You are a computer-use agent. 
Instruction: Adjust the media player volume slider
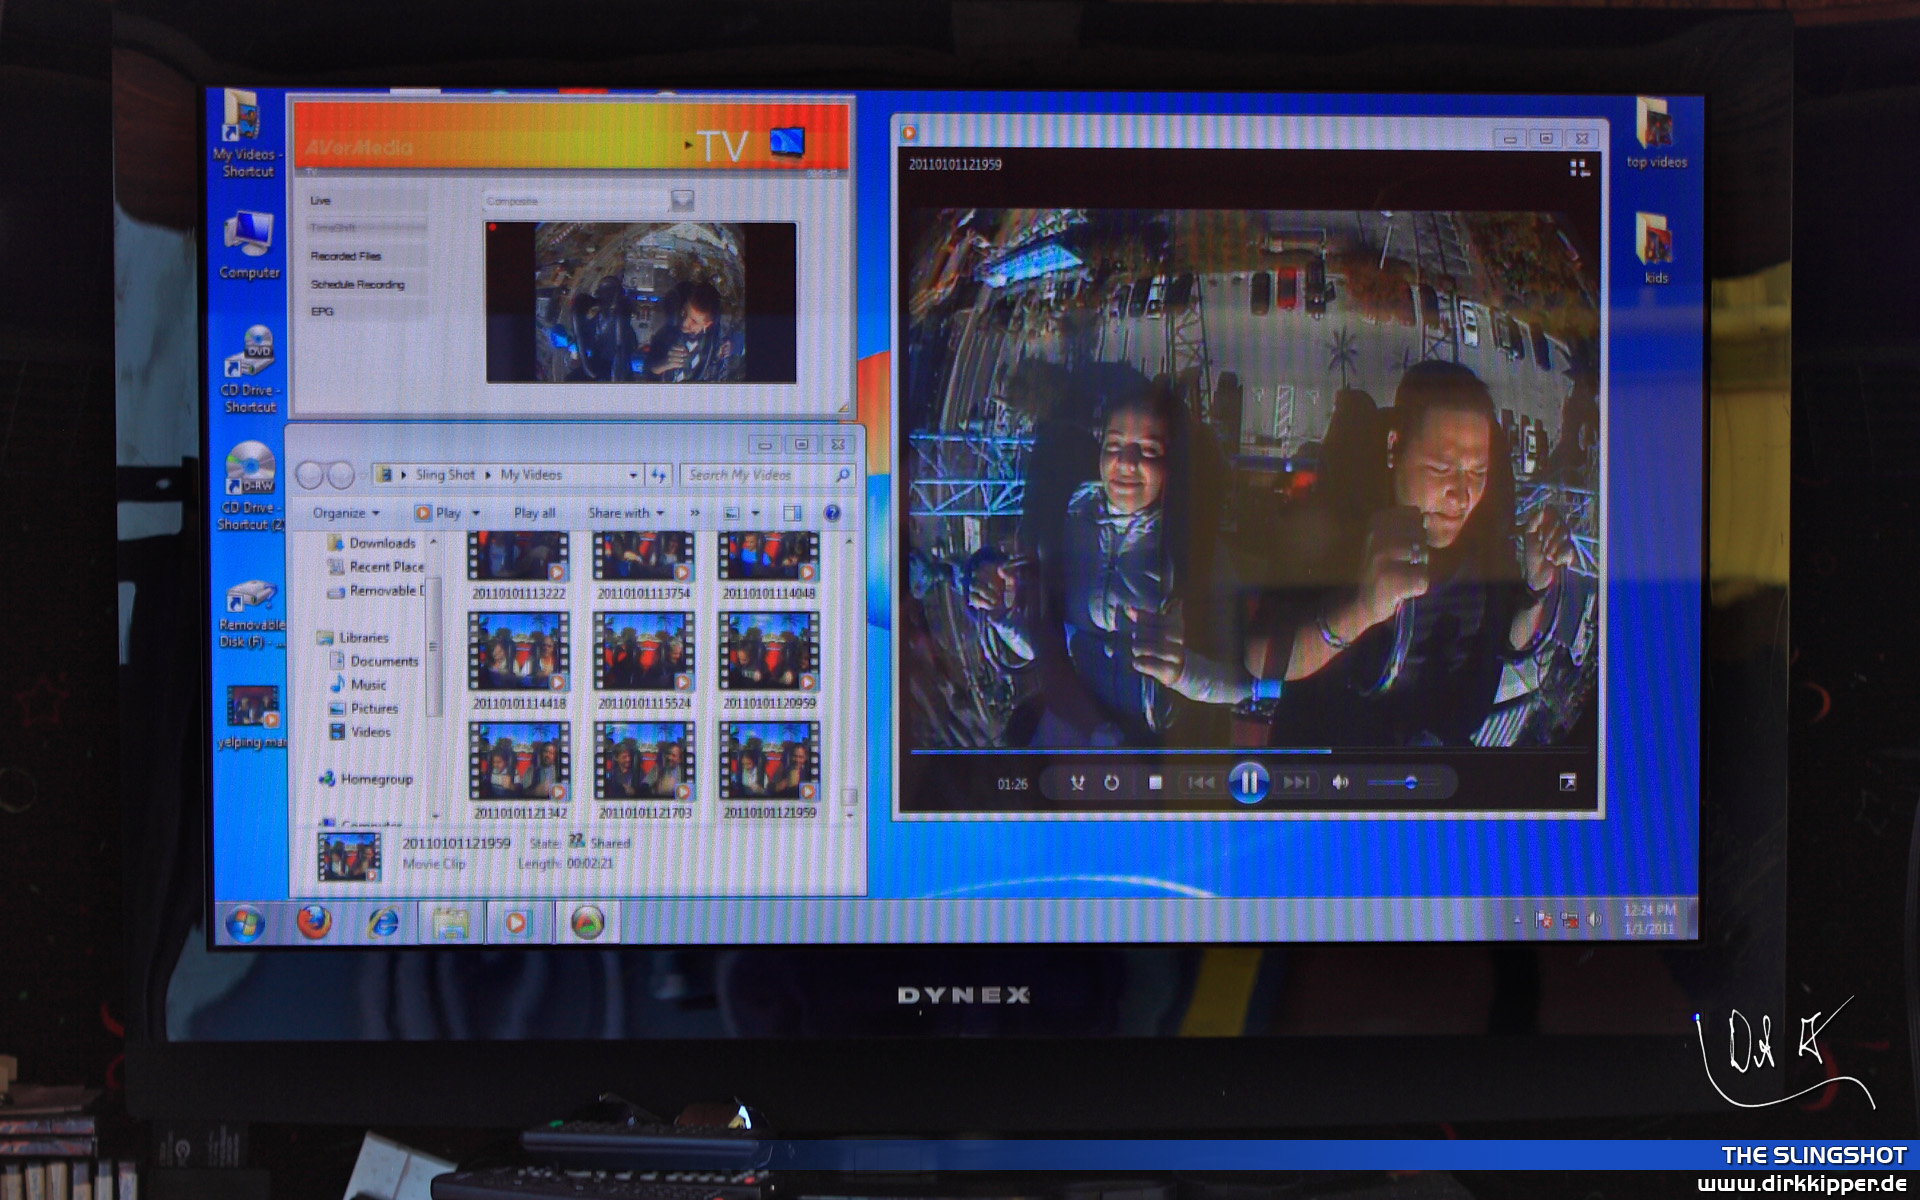[x=1410, y=783]
